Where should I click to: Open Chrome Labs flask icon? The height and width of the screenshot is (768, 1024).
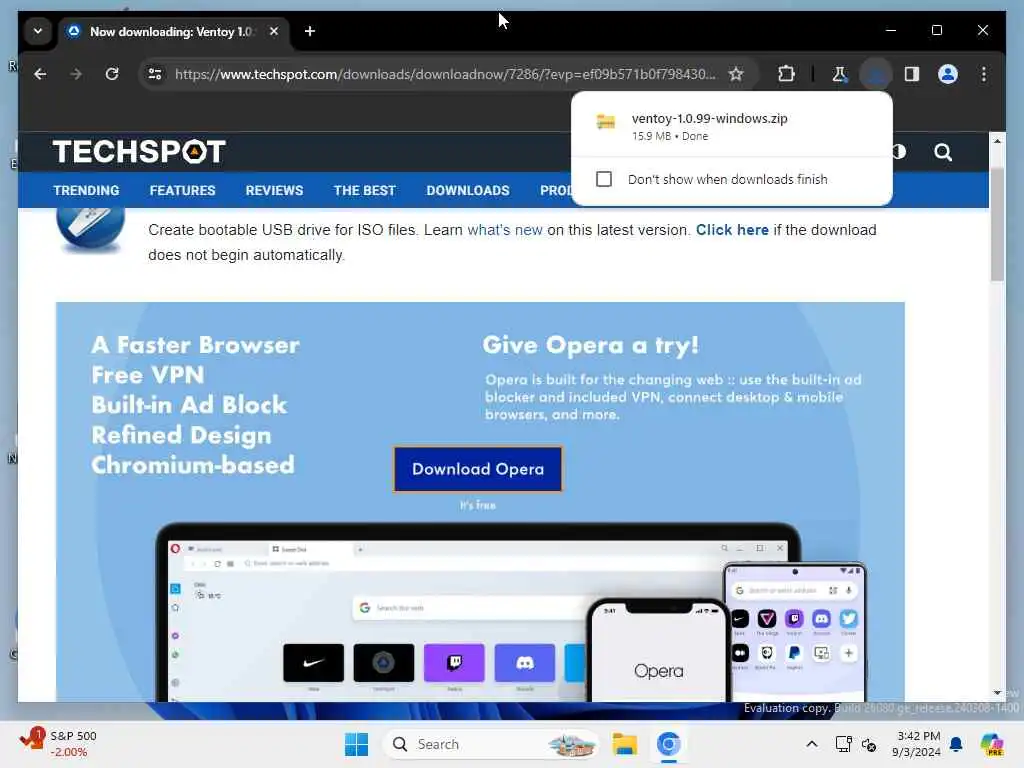tap(839, 74)
